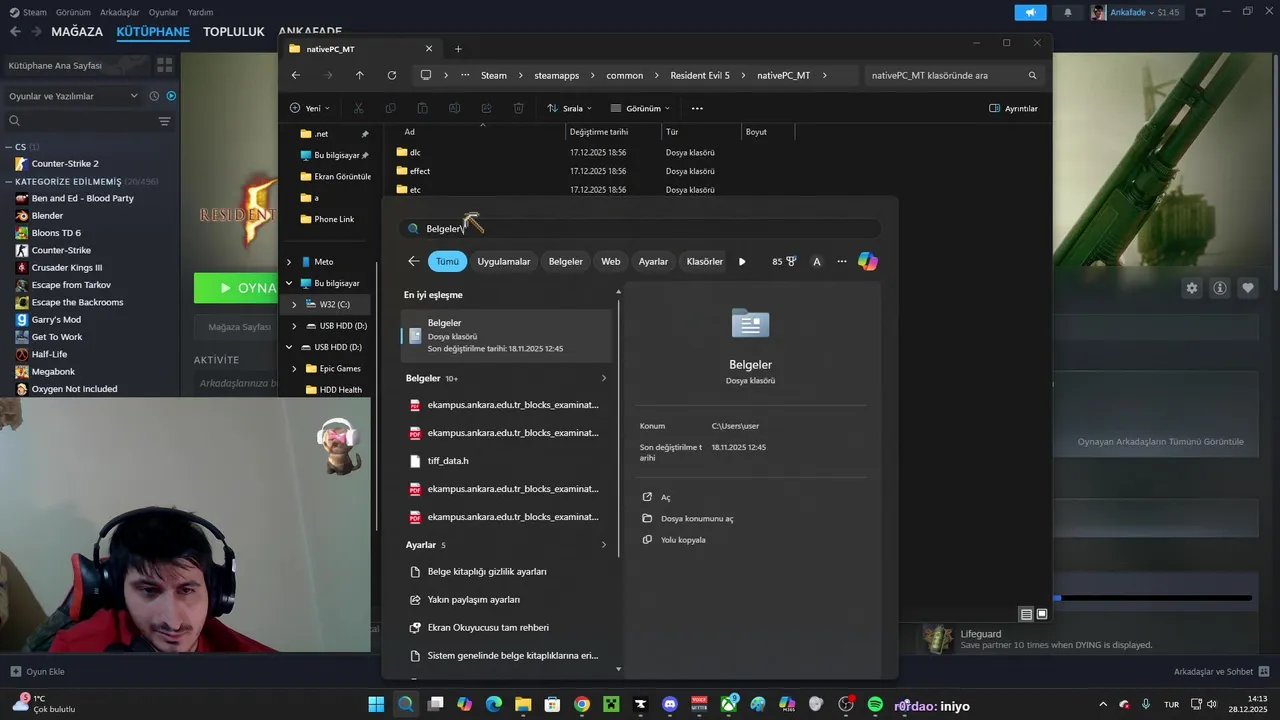Image resolution: width=1280 pixels, height=720 pixels.
Task: Select Uygulamalar search filter tab
Action: coord(504,261)
